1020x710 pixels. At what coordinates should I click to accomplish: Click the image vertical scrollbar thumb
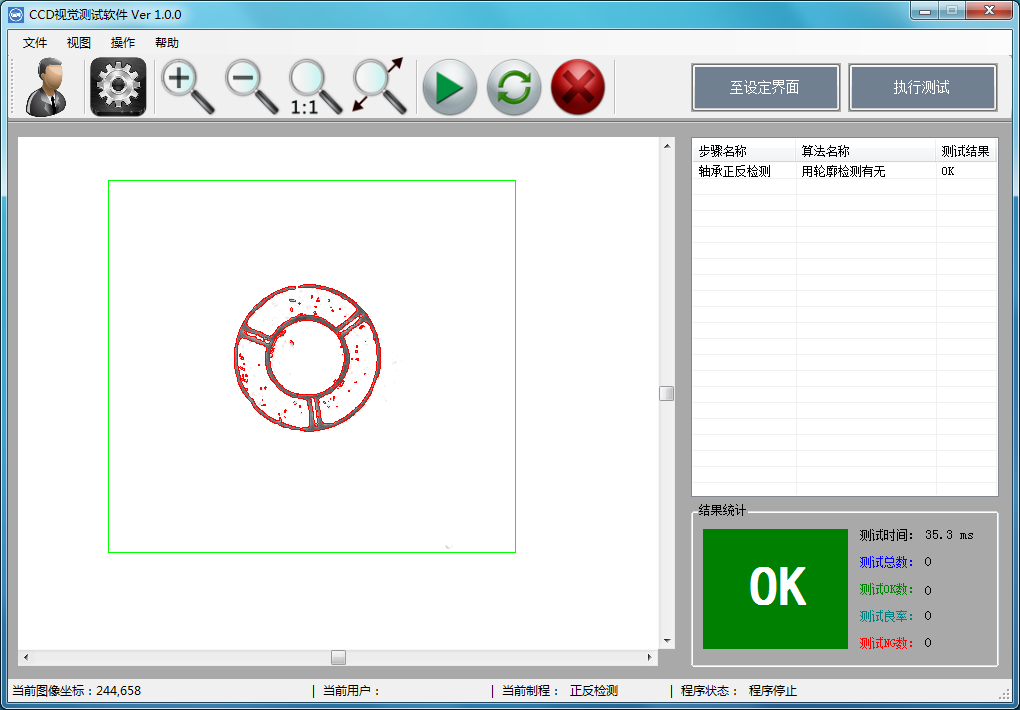667,393
